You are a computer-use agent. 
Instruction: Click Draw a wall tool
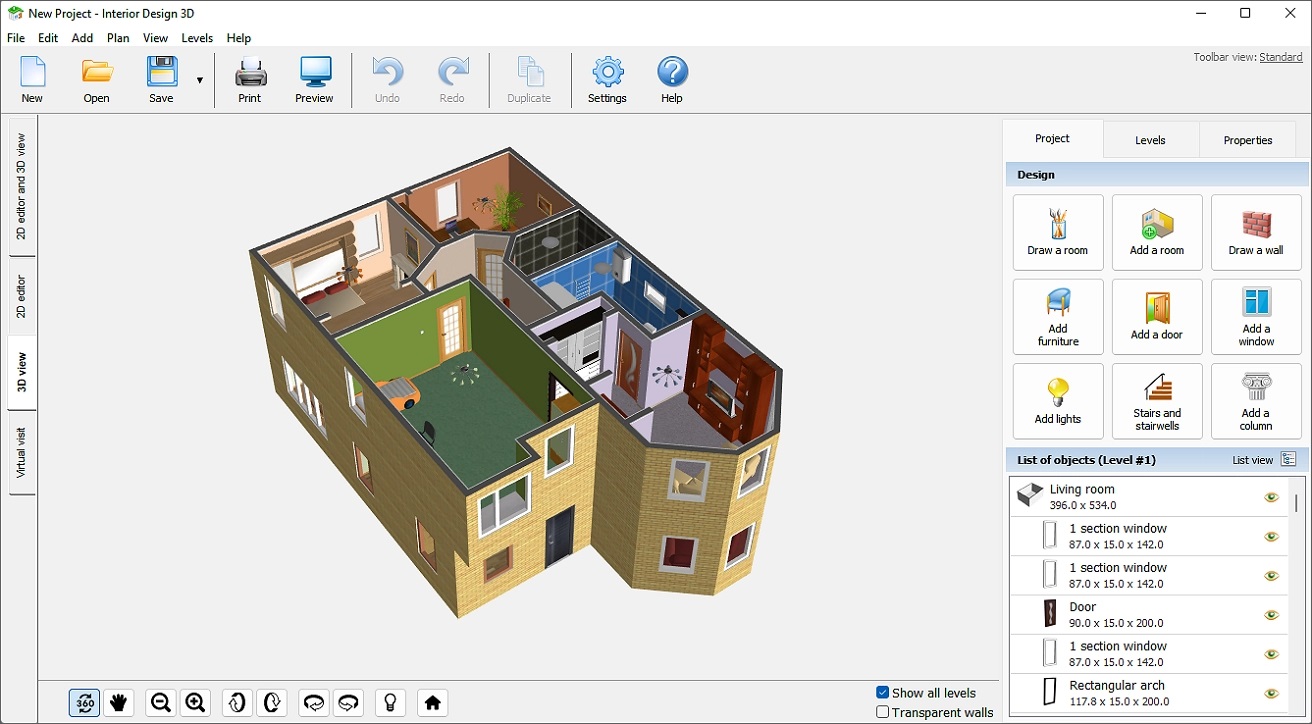point(1256,232)
